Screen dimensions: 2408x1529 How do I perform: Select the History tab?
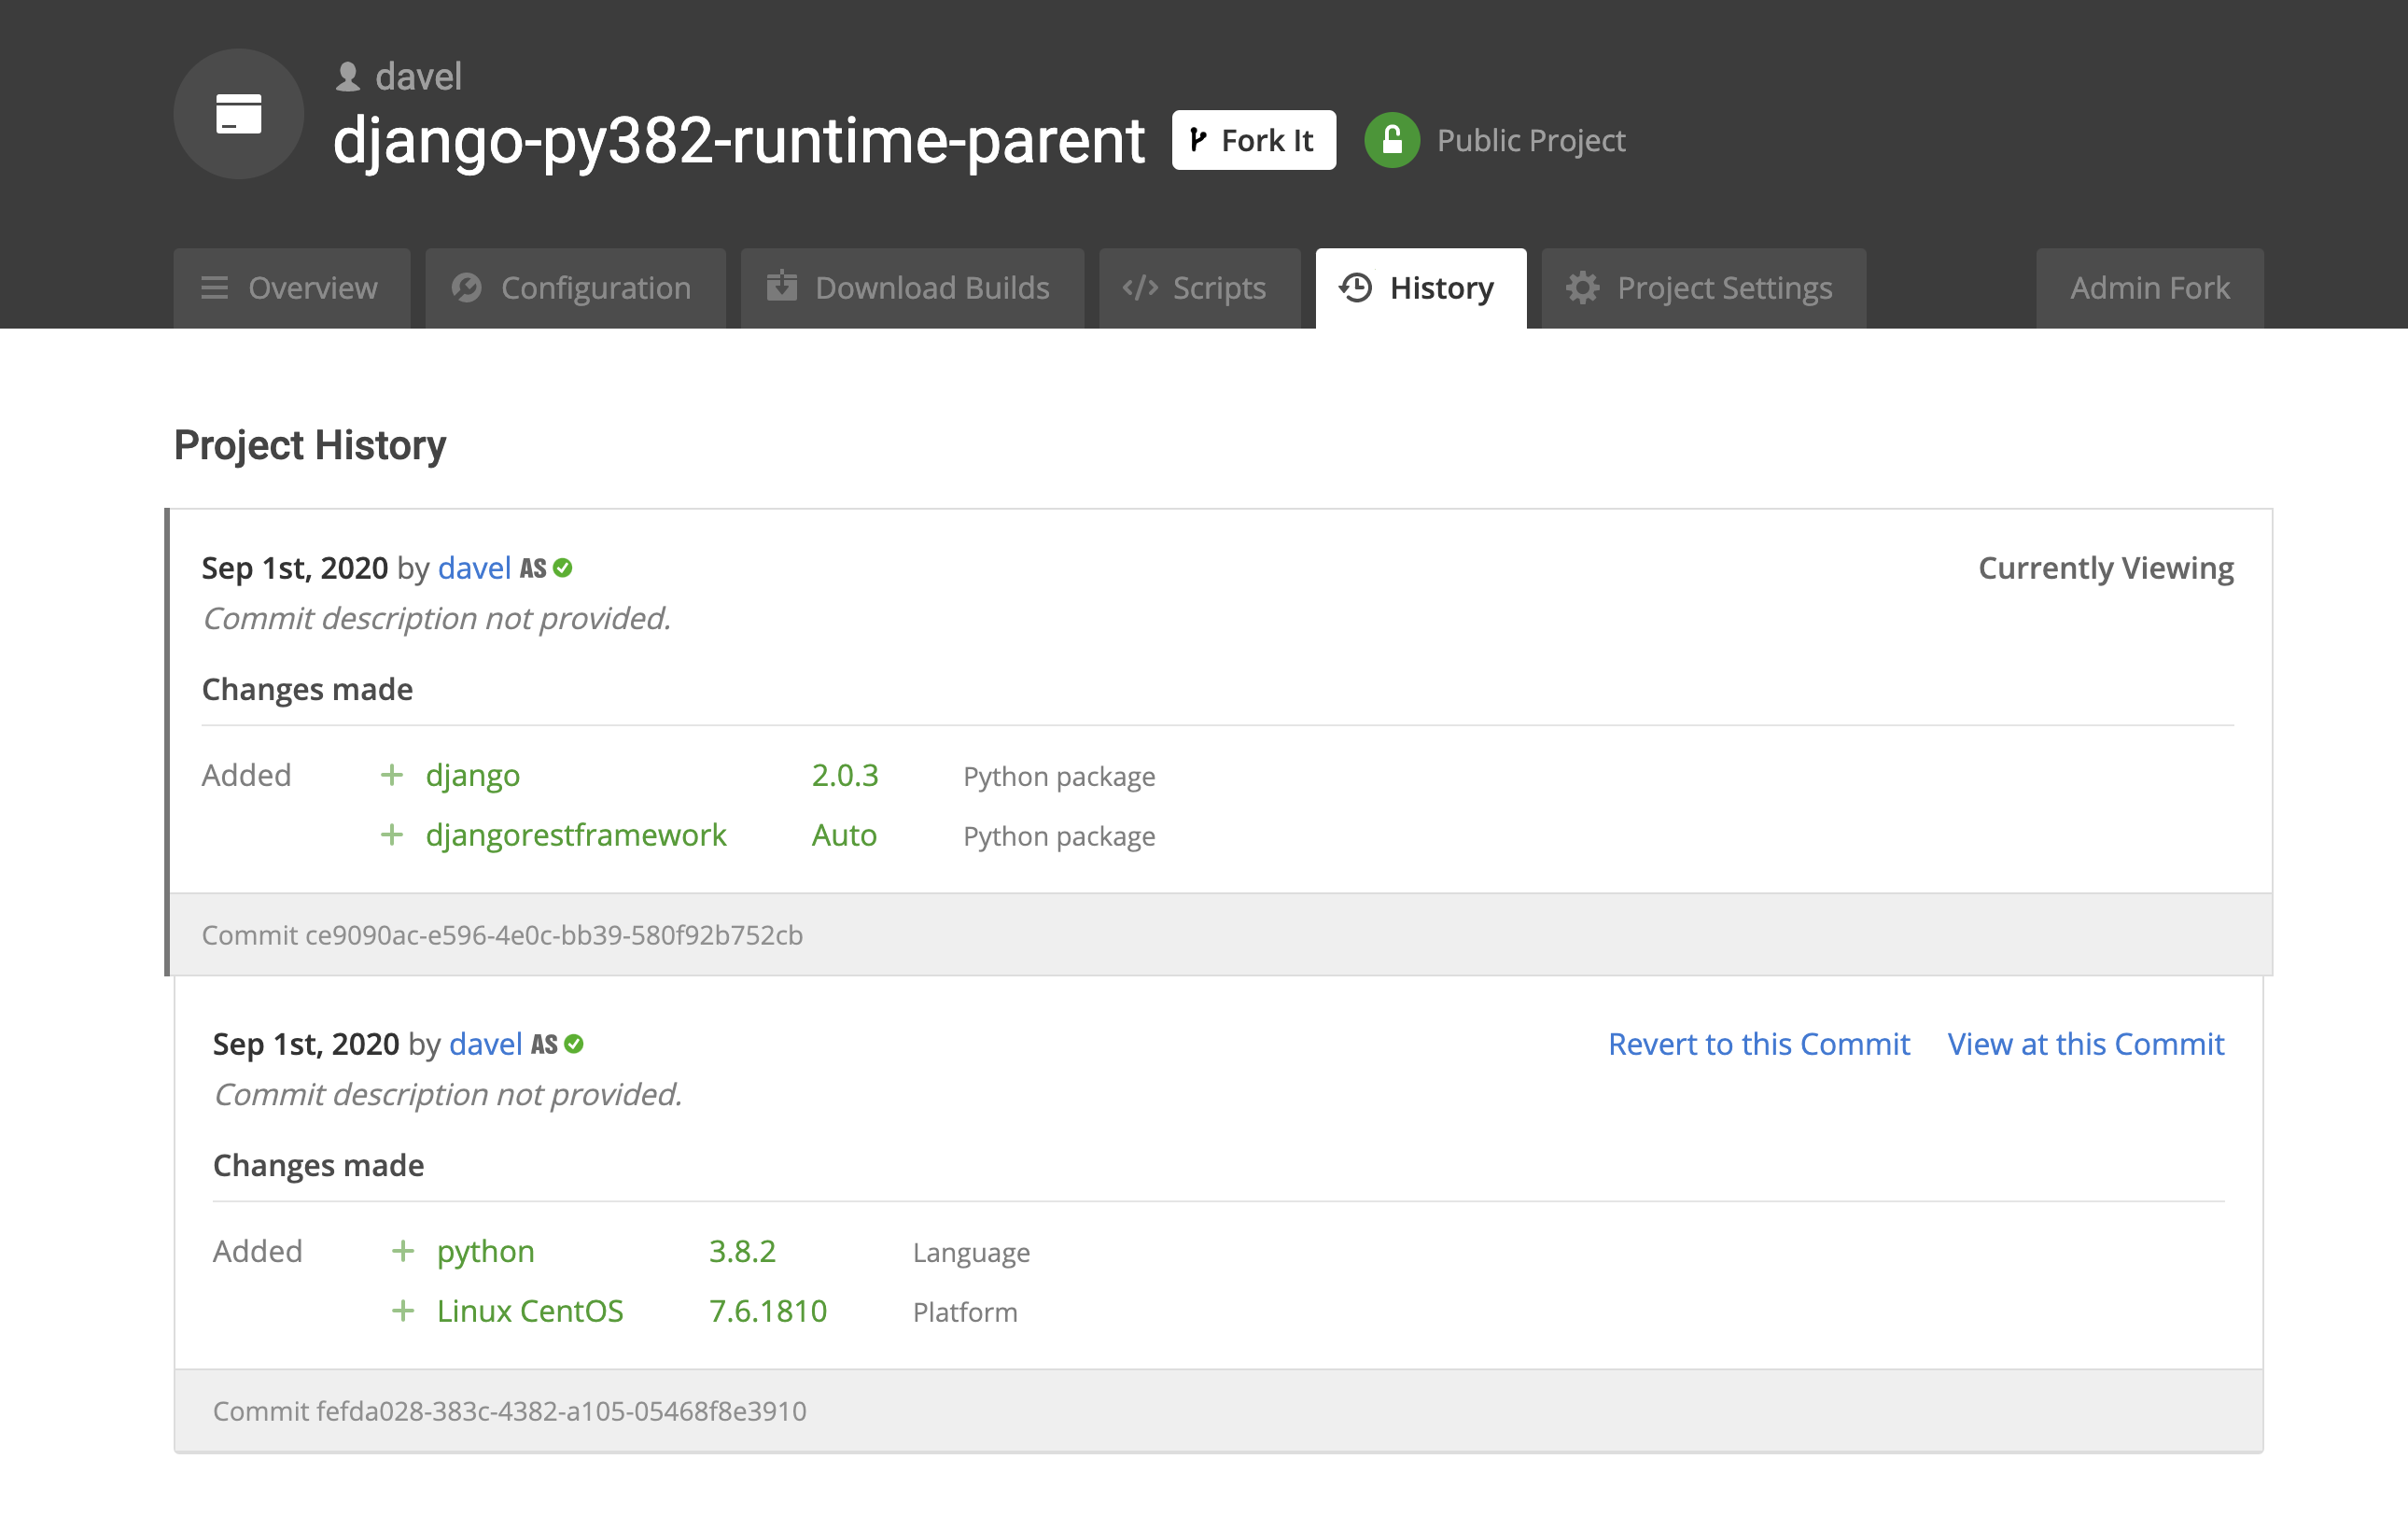[1421, 288]
